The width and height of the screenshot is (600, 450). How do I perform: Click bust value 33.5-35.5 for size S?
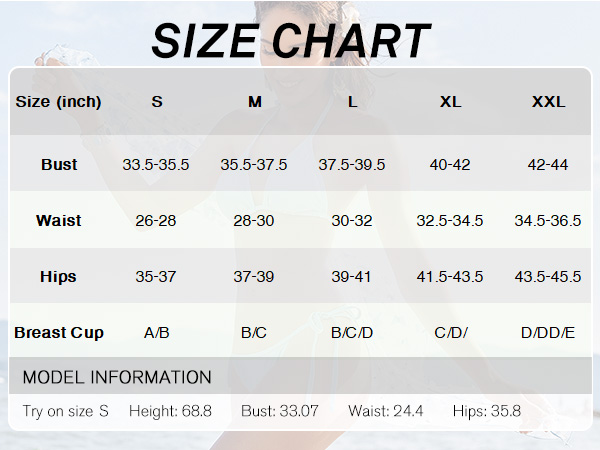pyautogui.click(x=156, y=165)
